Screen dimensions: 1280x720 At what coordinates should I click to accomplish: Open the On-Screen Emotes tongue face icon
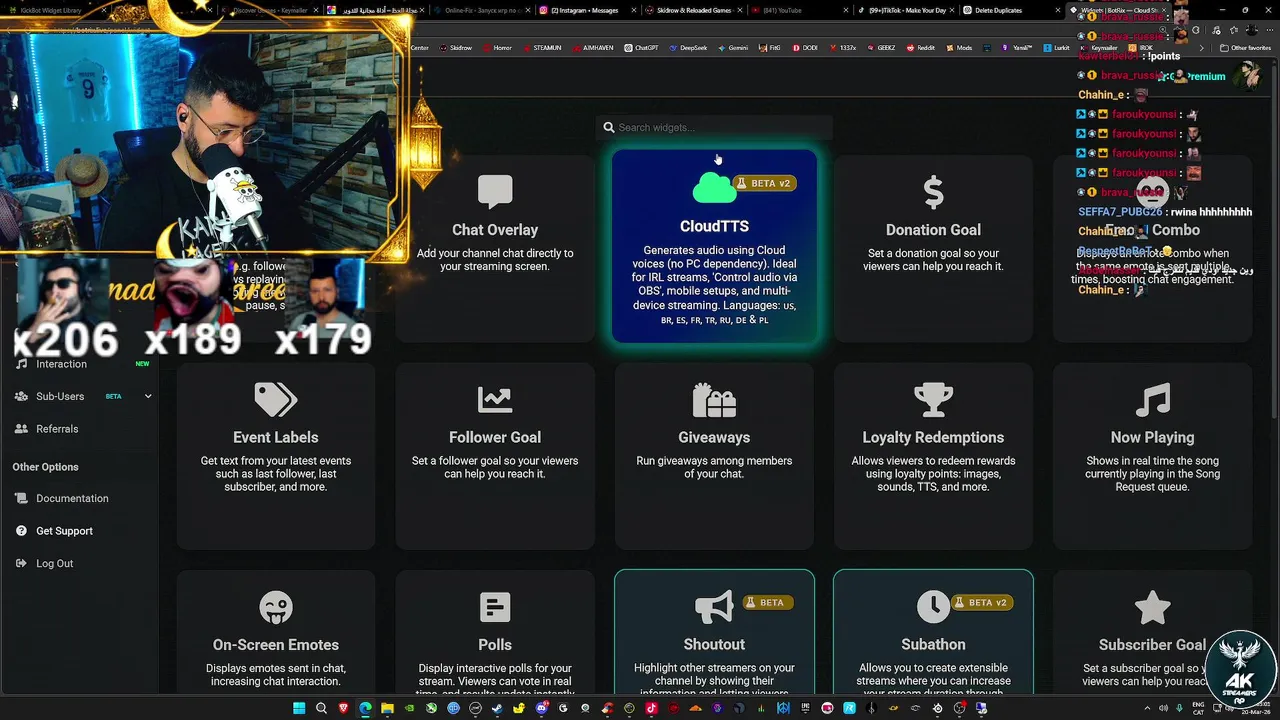pyautogui.click(x=276, y=607)
